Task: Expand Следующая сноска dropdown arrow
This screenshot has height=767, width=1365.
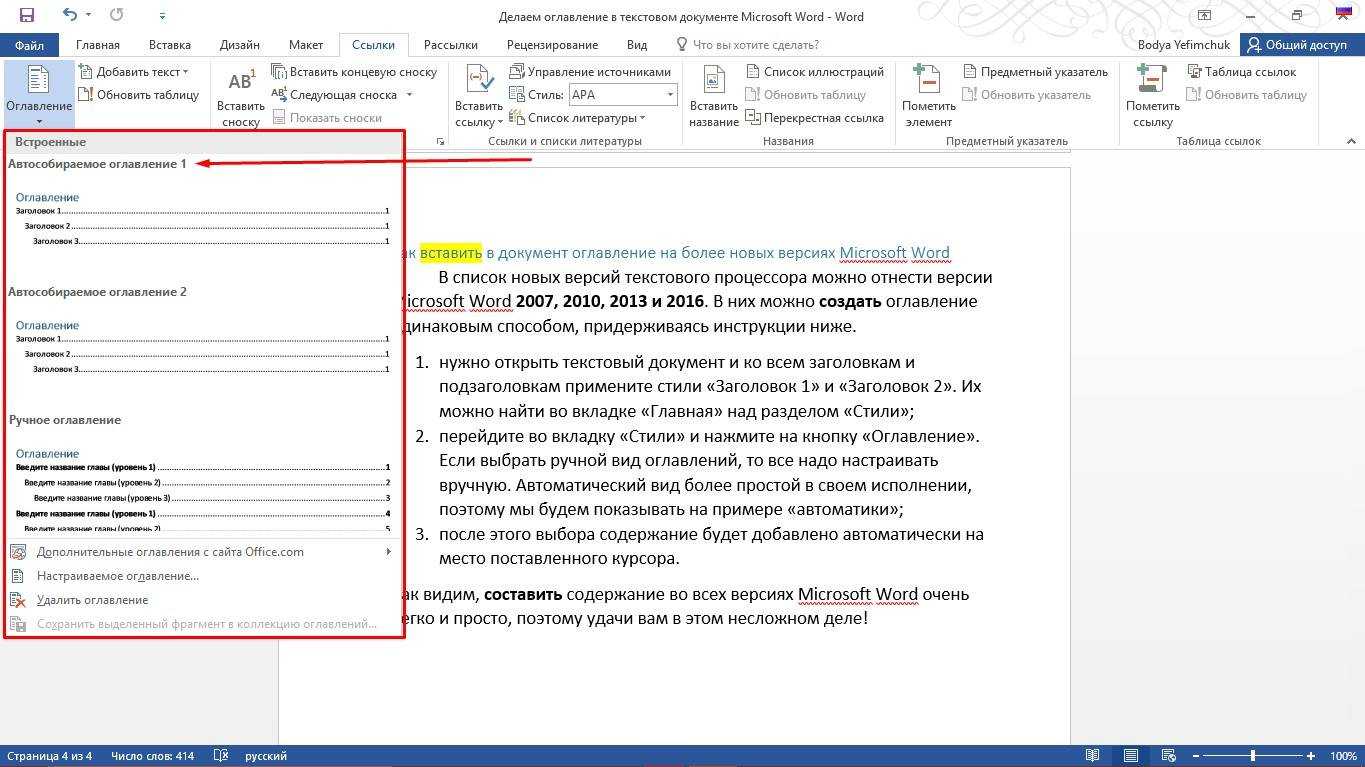Action: (409, 95)
